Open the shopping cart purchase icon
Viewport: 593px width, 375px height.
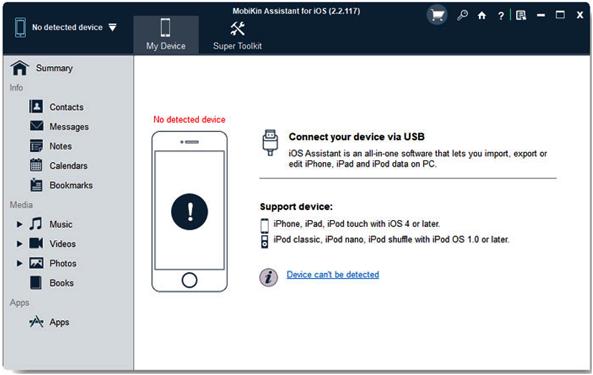click(x=437, y=15)
